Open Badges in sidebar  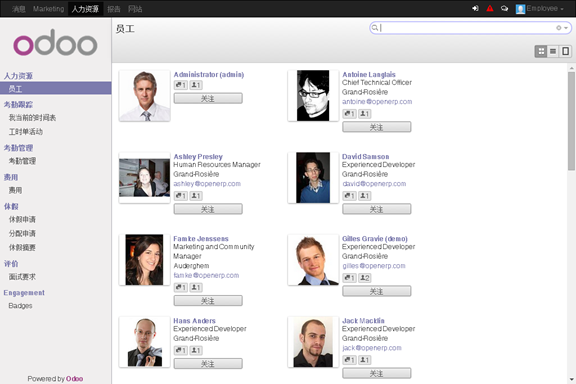[21, 306]
